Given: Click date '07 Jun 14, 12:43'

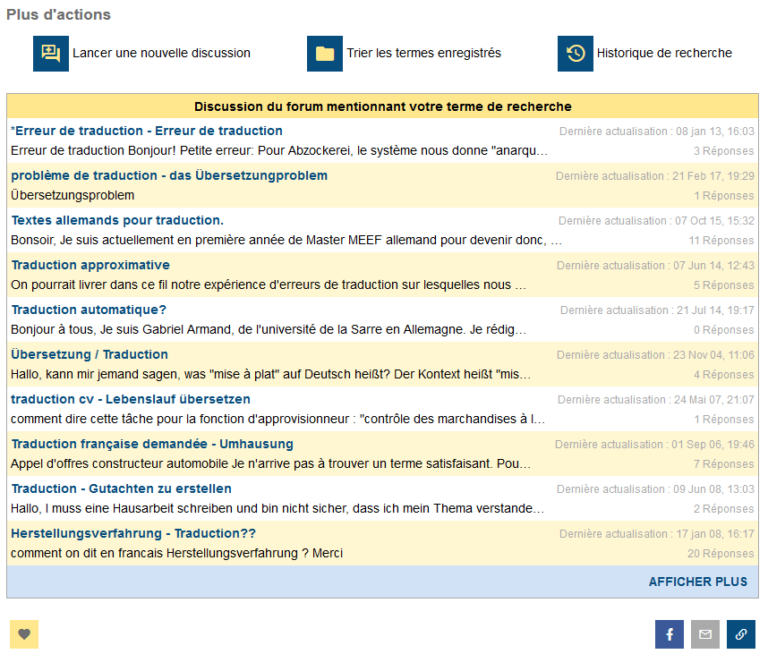Looking at the screenshot, I should point(714,265).
